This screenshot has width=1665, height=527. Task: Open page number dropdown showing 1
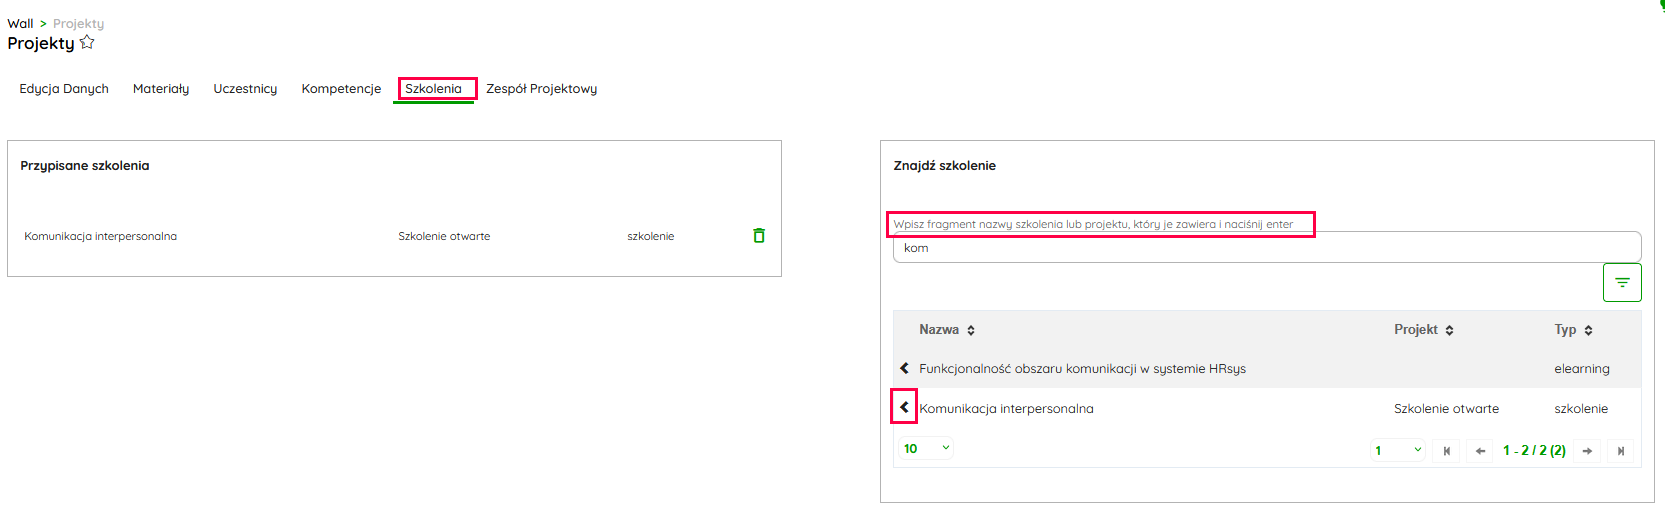click(1397, 451)
